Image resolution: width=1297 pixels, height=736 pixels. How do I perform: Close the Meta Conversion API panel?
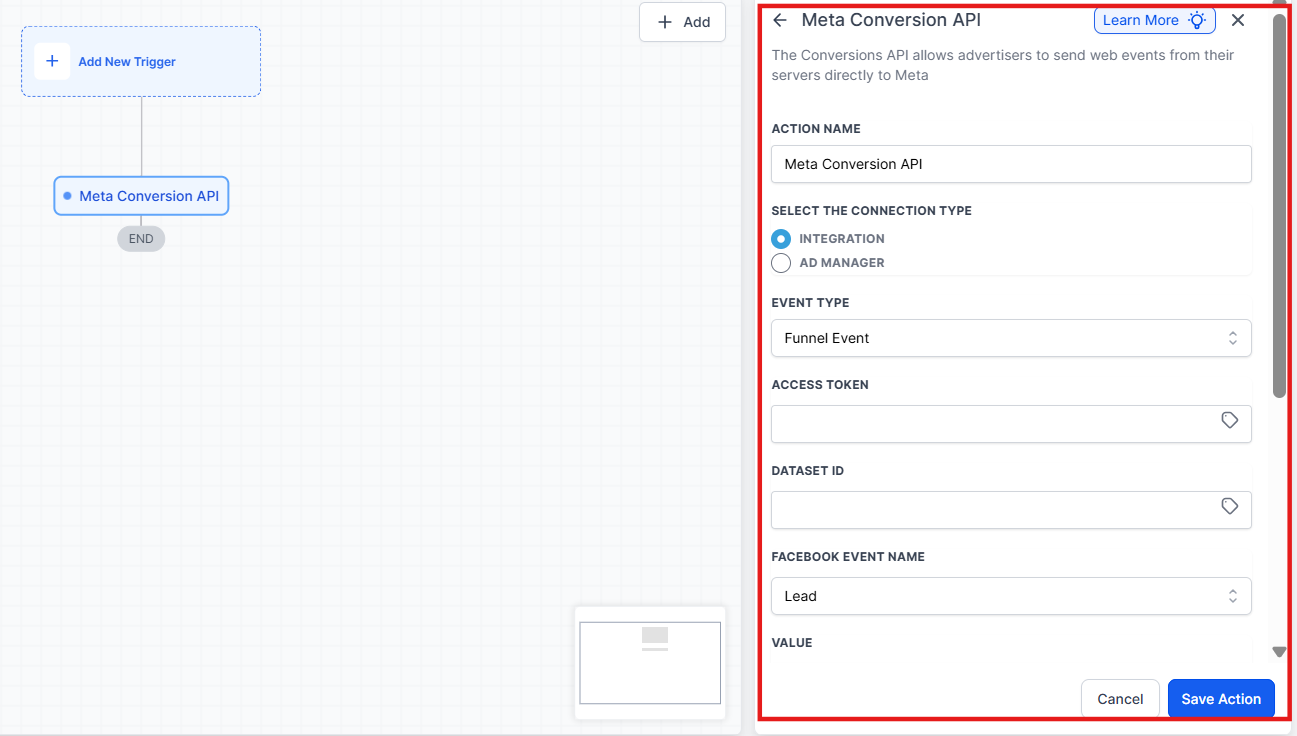1238,20
